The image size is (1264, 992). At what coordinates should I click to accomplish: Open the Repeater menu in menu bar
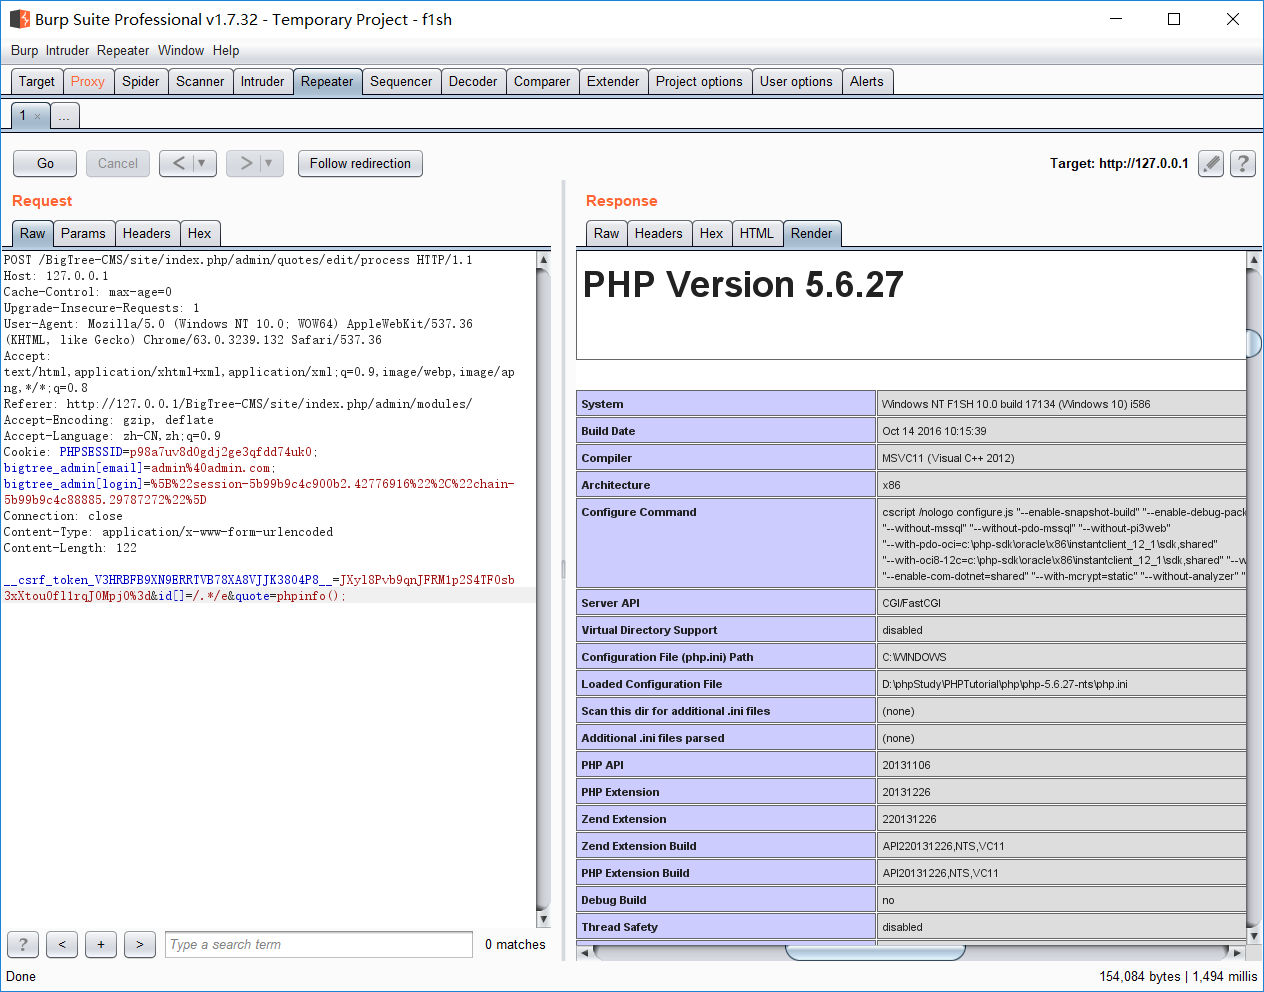coord(123,51)
